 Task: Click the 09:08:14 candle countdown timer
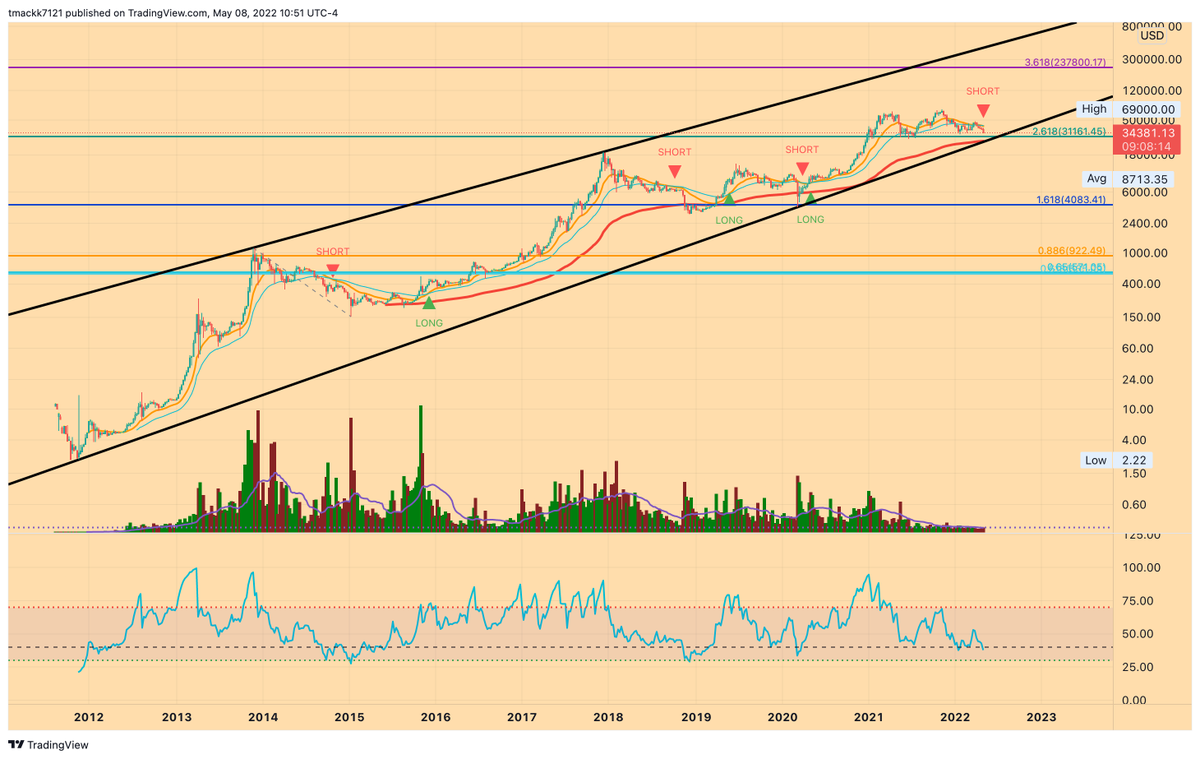point(1145,146)
